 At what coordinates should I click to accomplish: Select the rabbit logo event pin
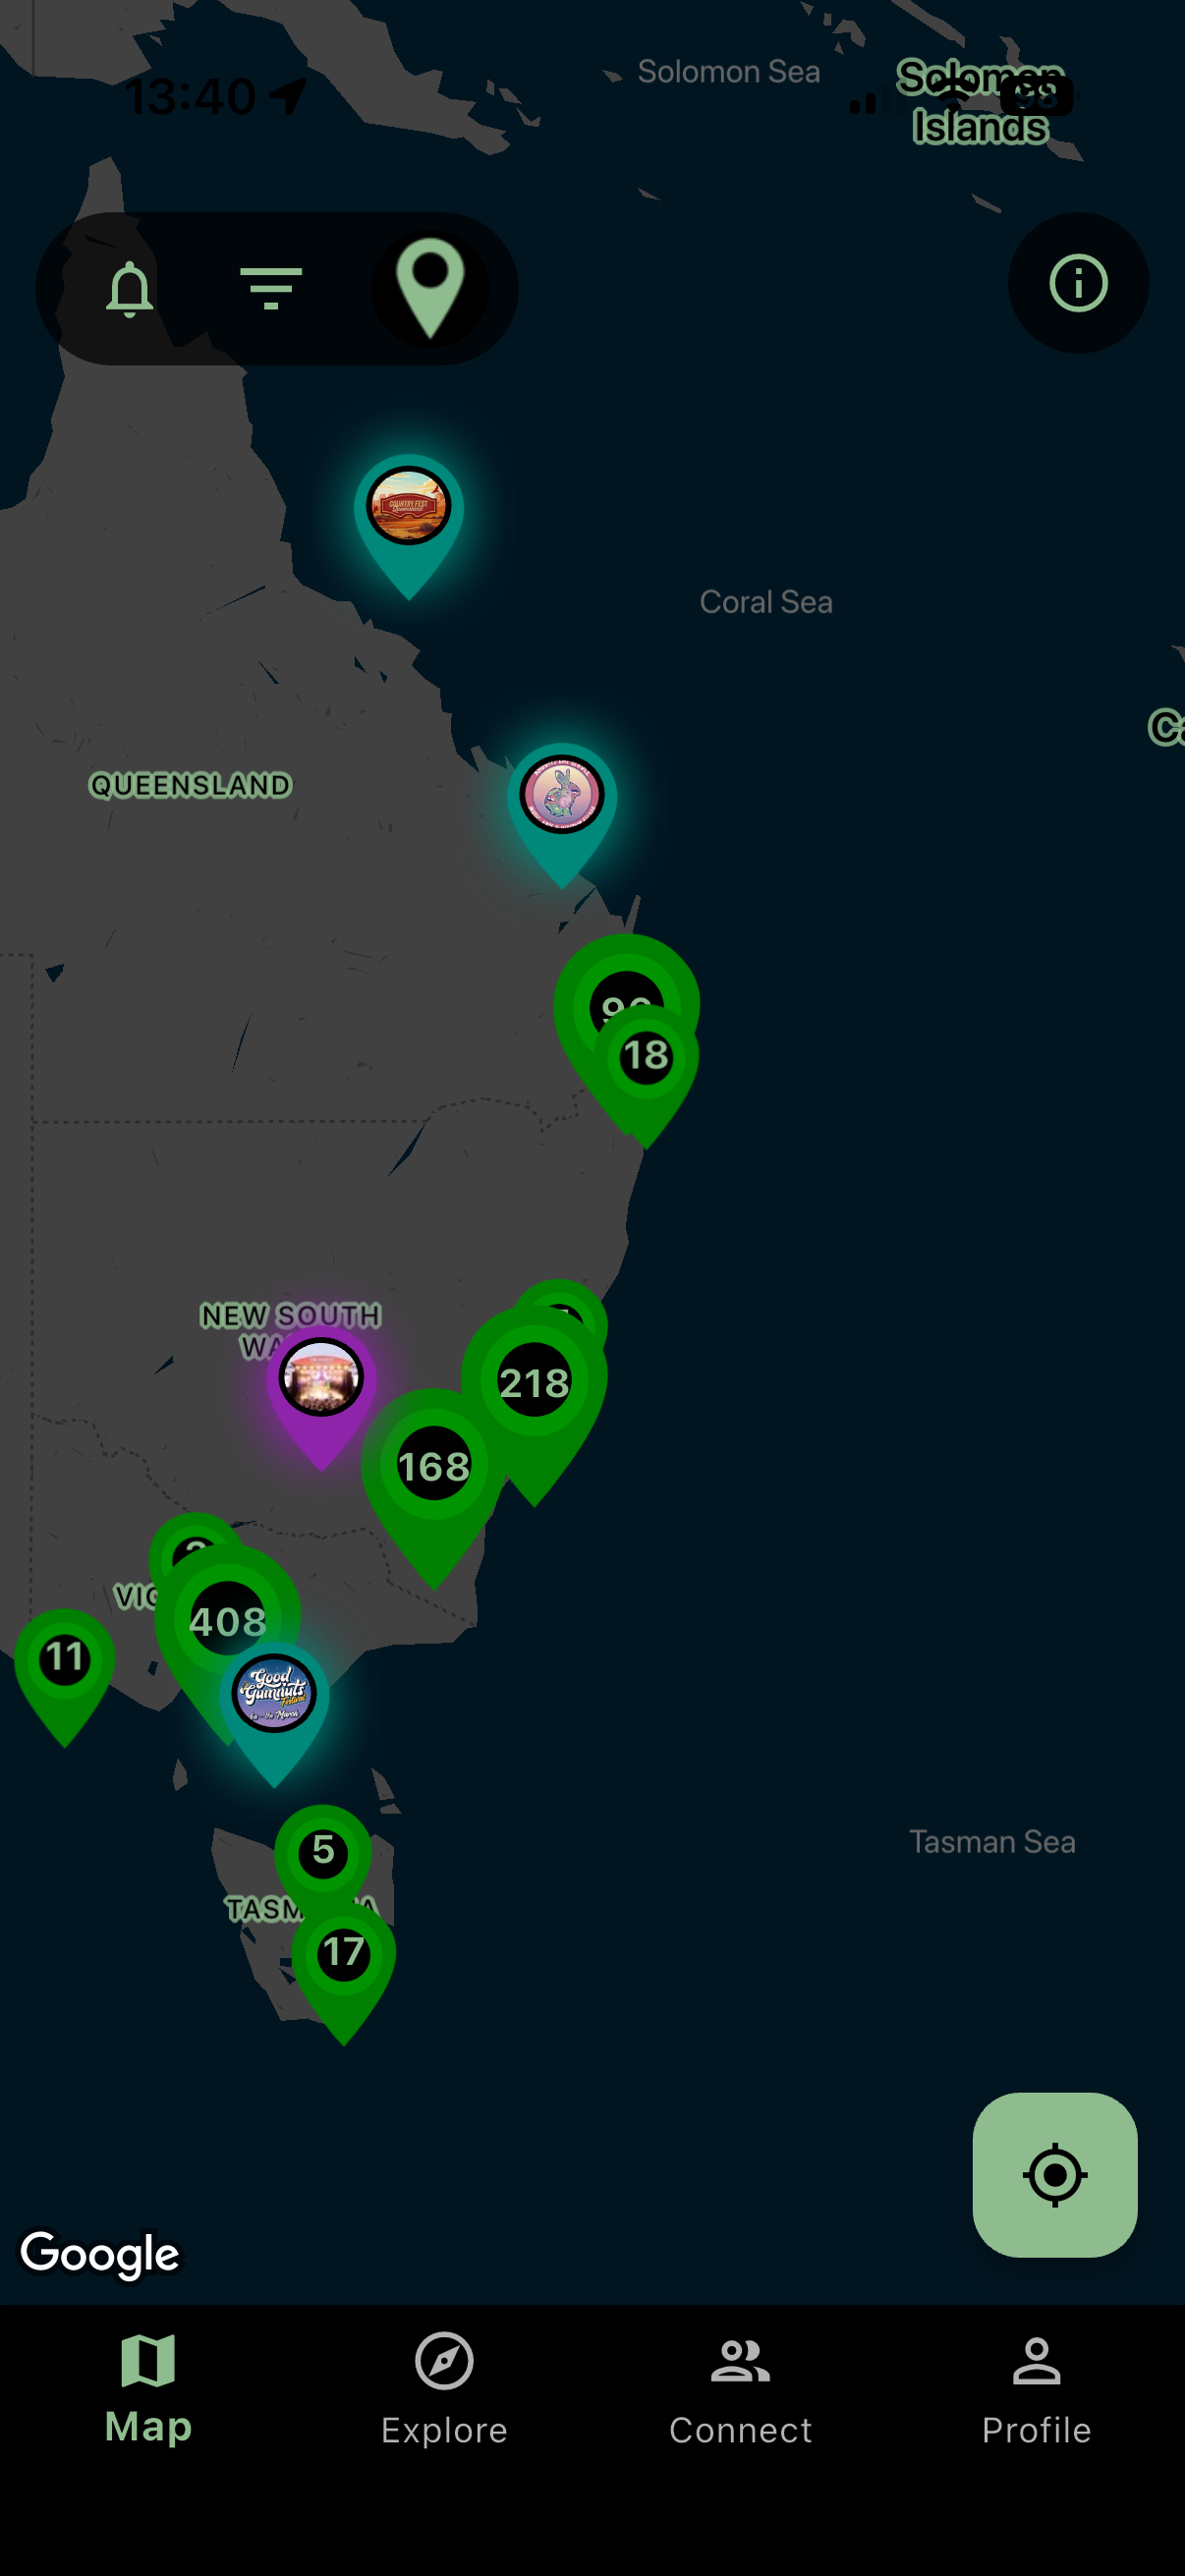(x=561, y=796)
